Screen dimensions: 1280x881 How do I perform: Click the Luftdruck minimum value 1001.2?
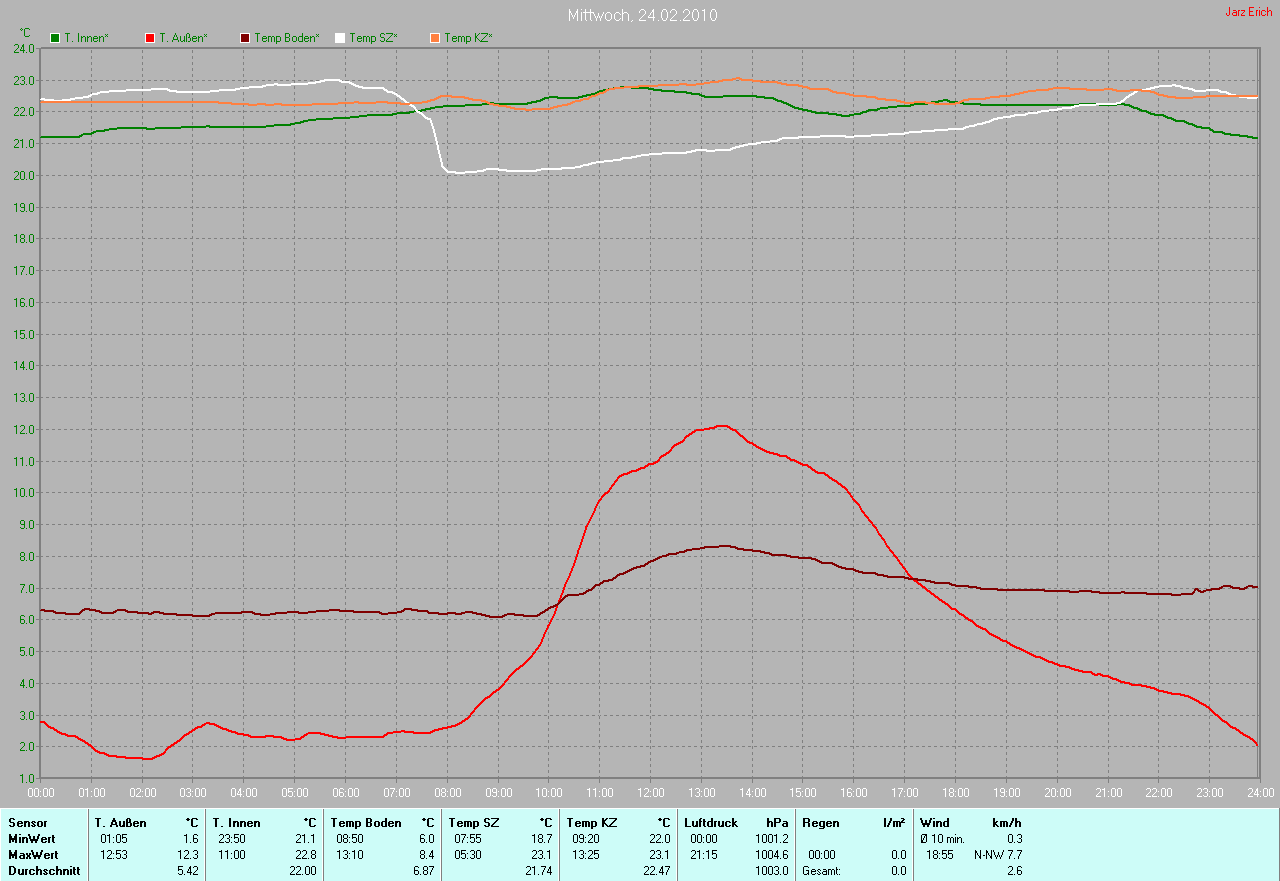pyautogui.click(x=771, y=839)
